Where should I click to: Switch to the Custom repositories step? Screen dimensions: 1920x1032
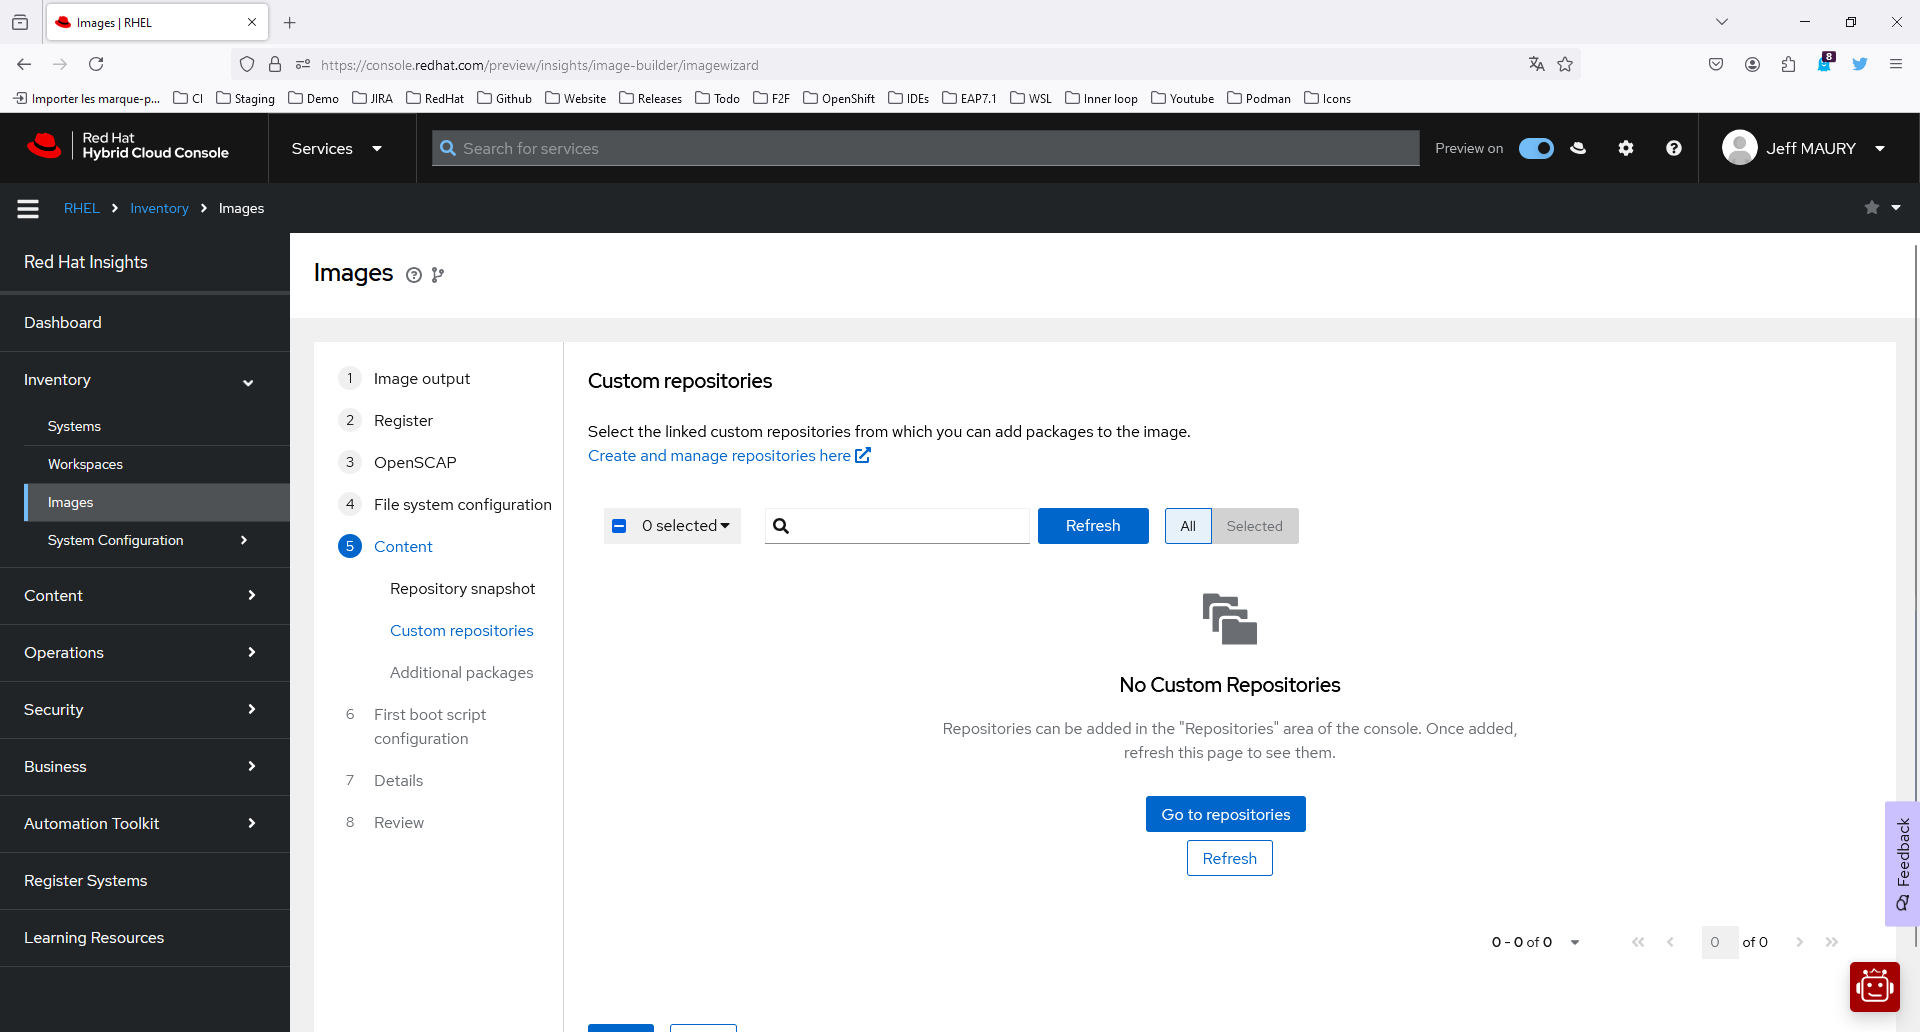click(461, 630)
